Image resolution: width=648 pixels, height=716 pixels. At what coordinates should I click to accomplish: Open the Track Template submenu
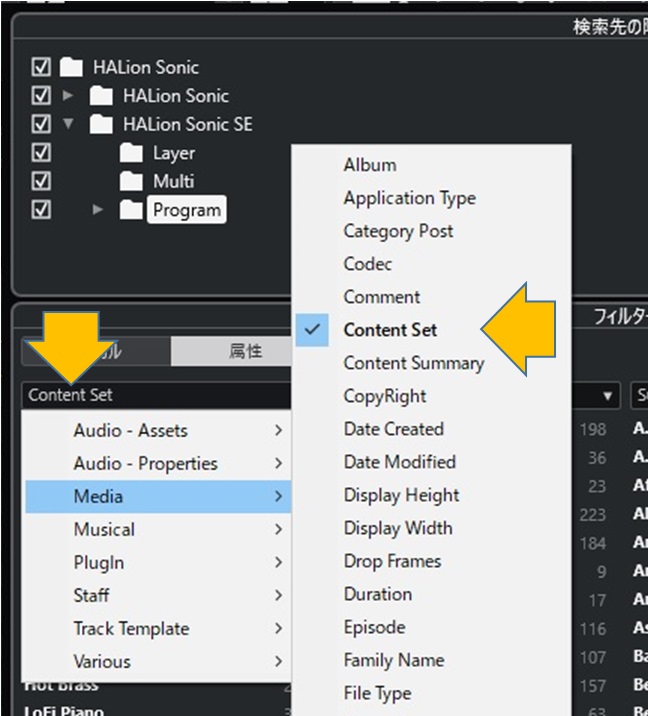(x=158, y=628)
